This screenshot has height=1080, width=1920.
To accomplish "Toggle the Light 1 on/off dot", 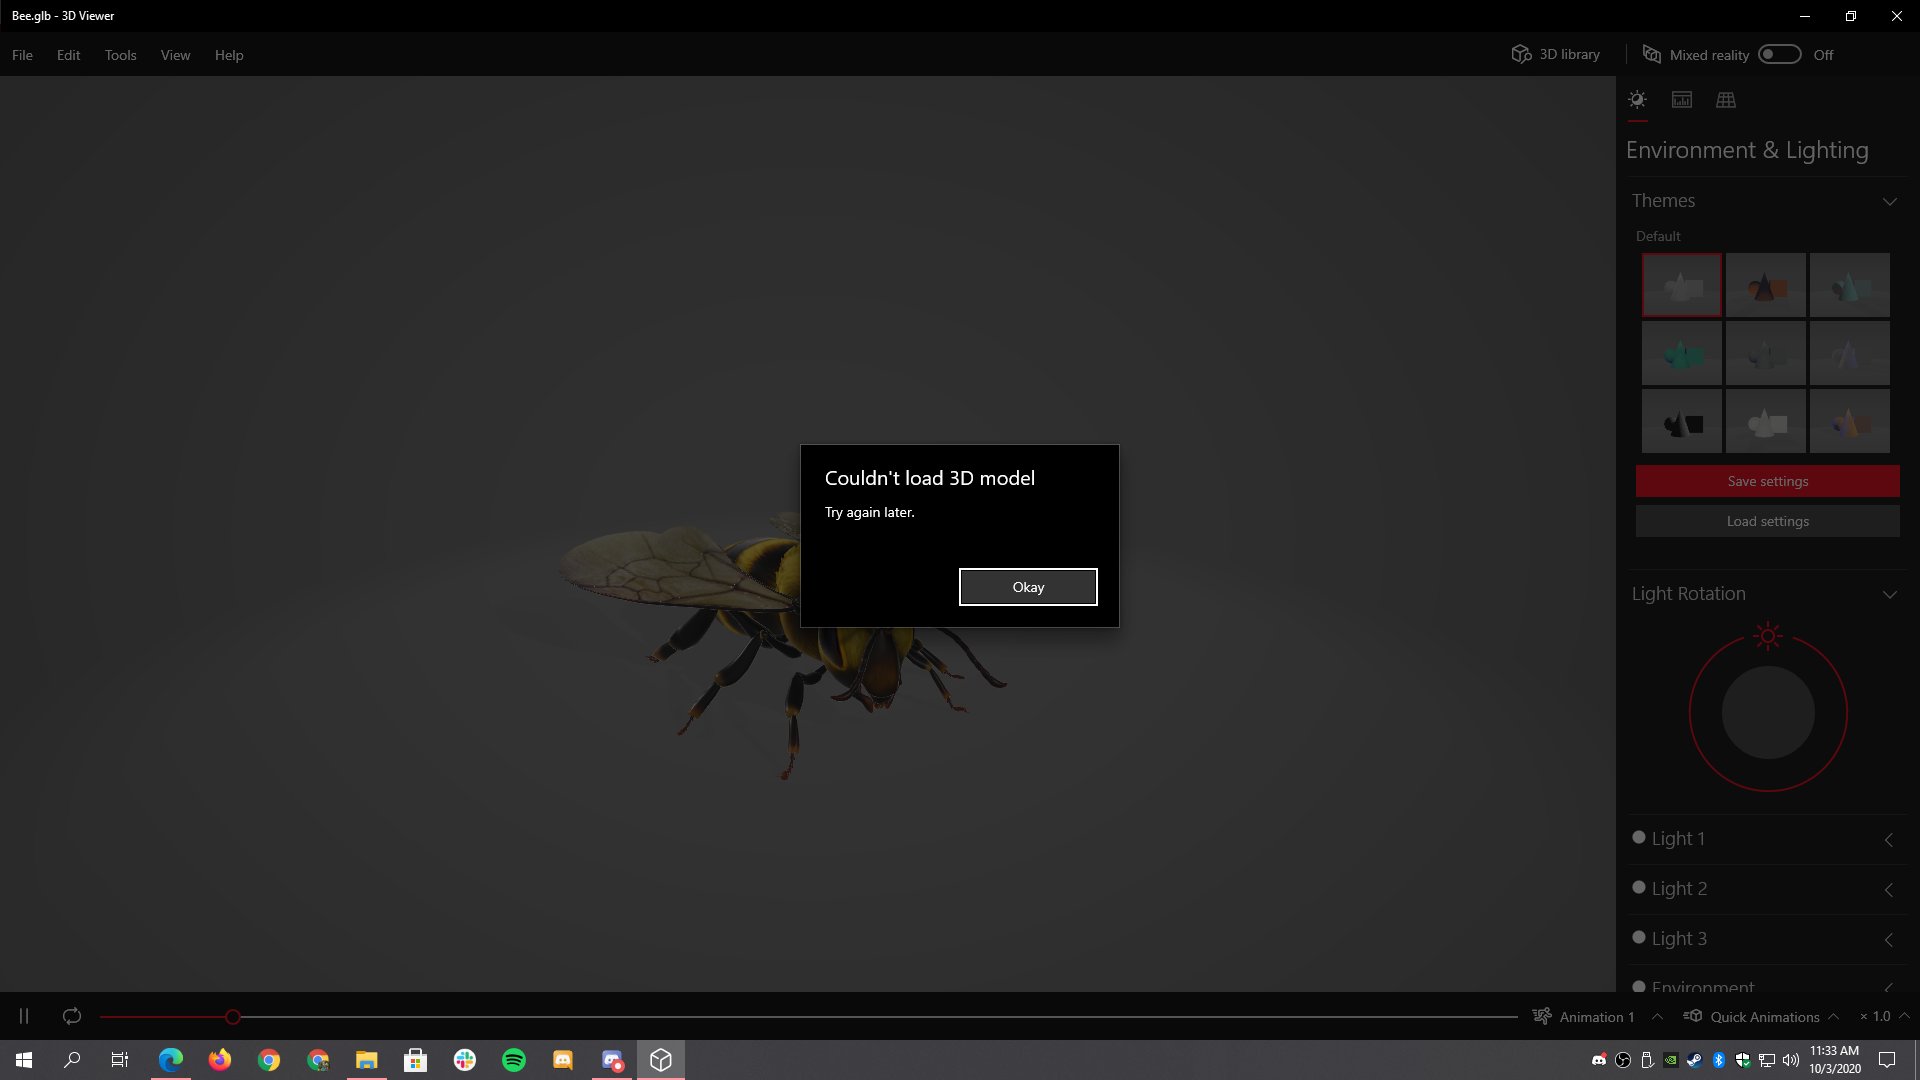I will 1639,838.
